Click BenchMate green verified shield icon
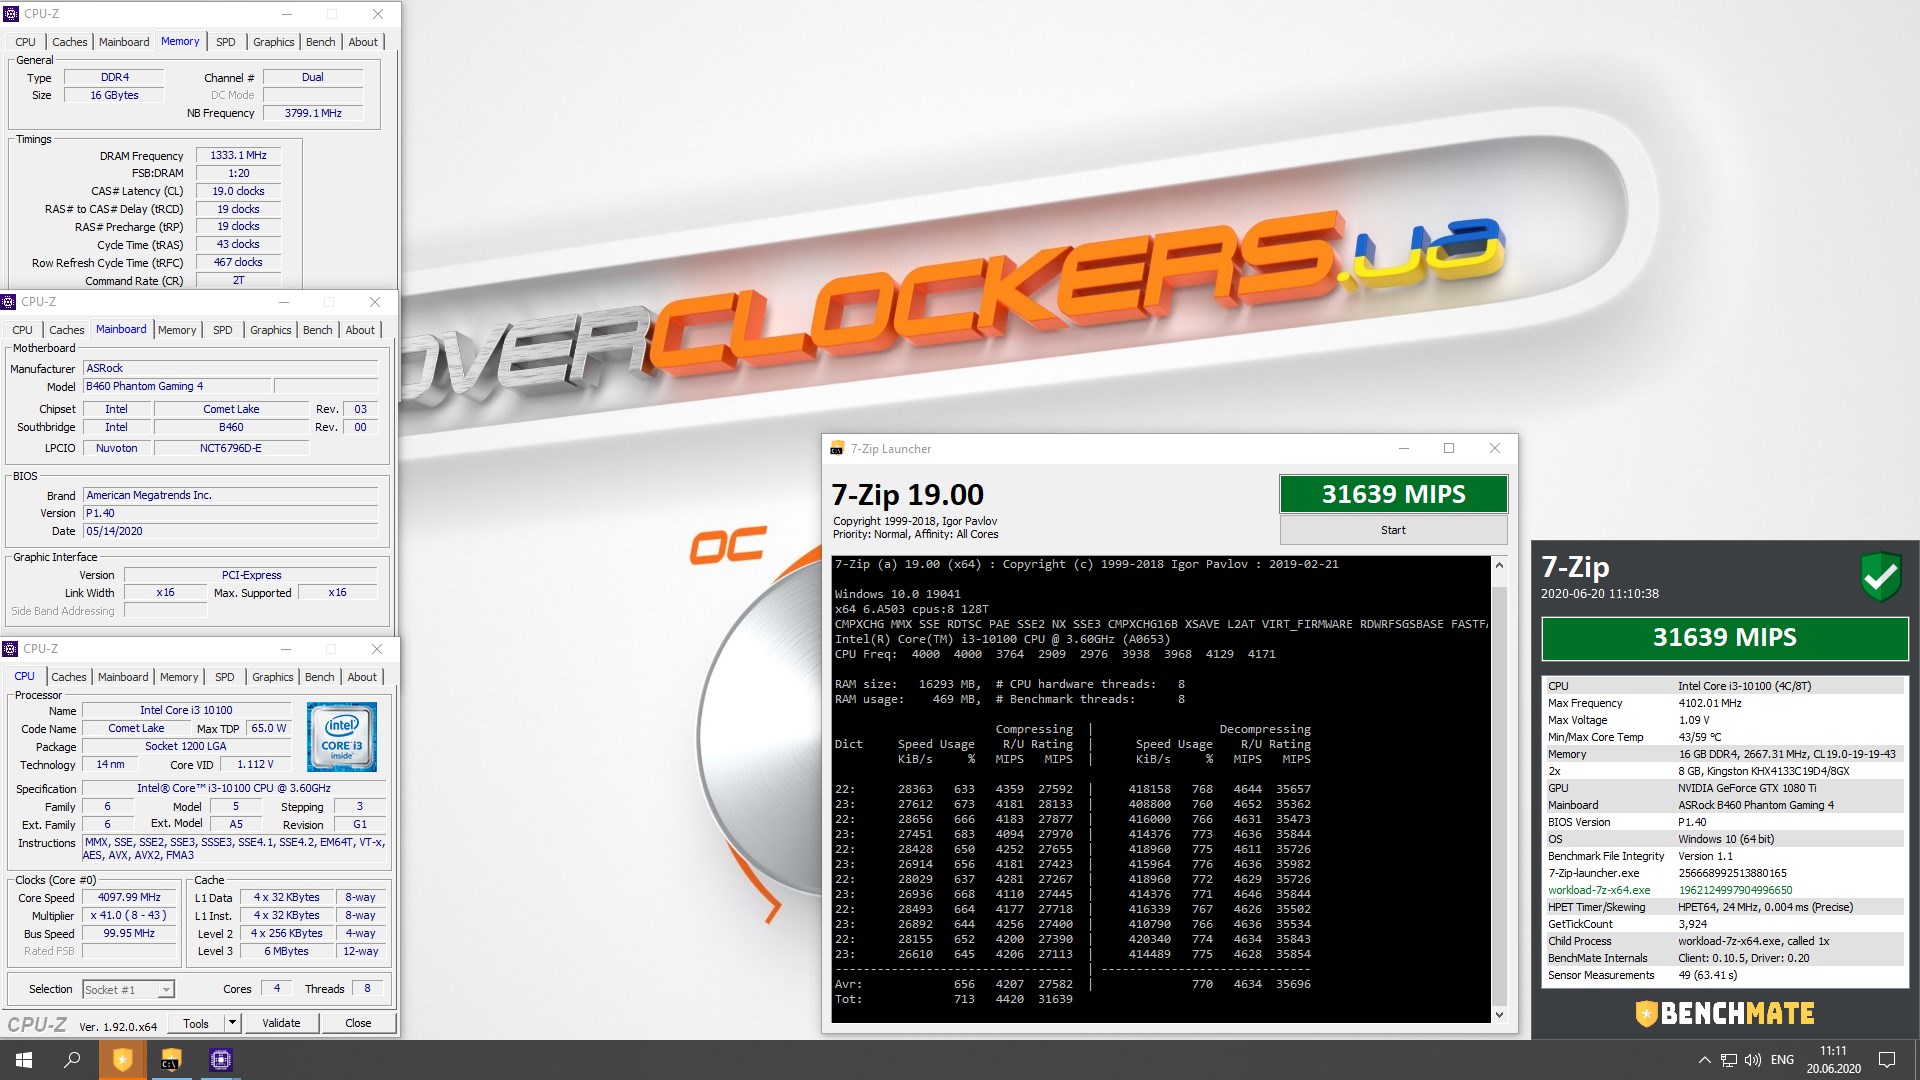This screenshot has height=1080, width=1920. pos(1880,577)
